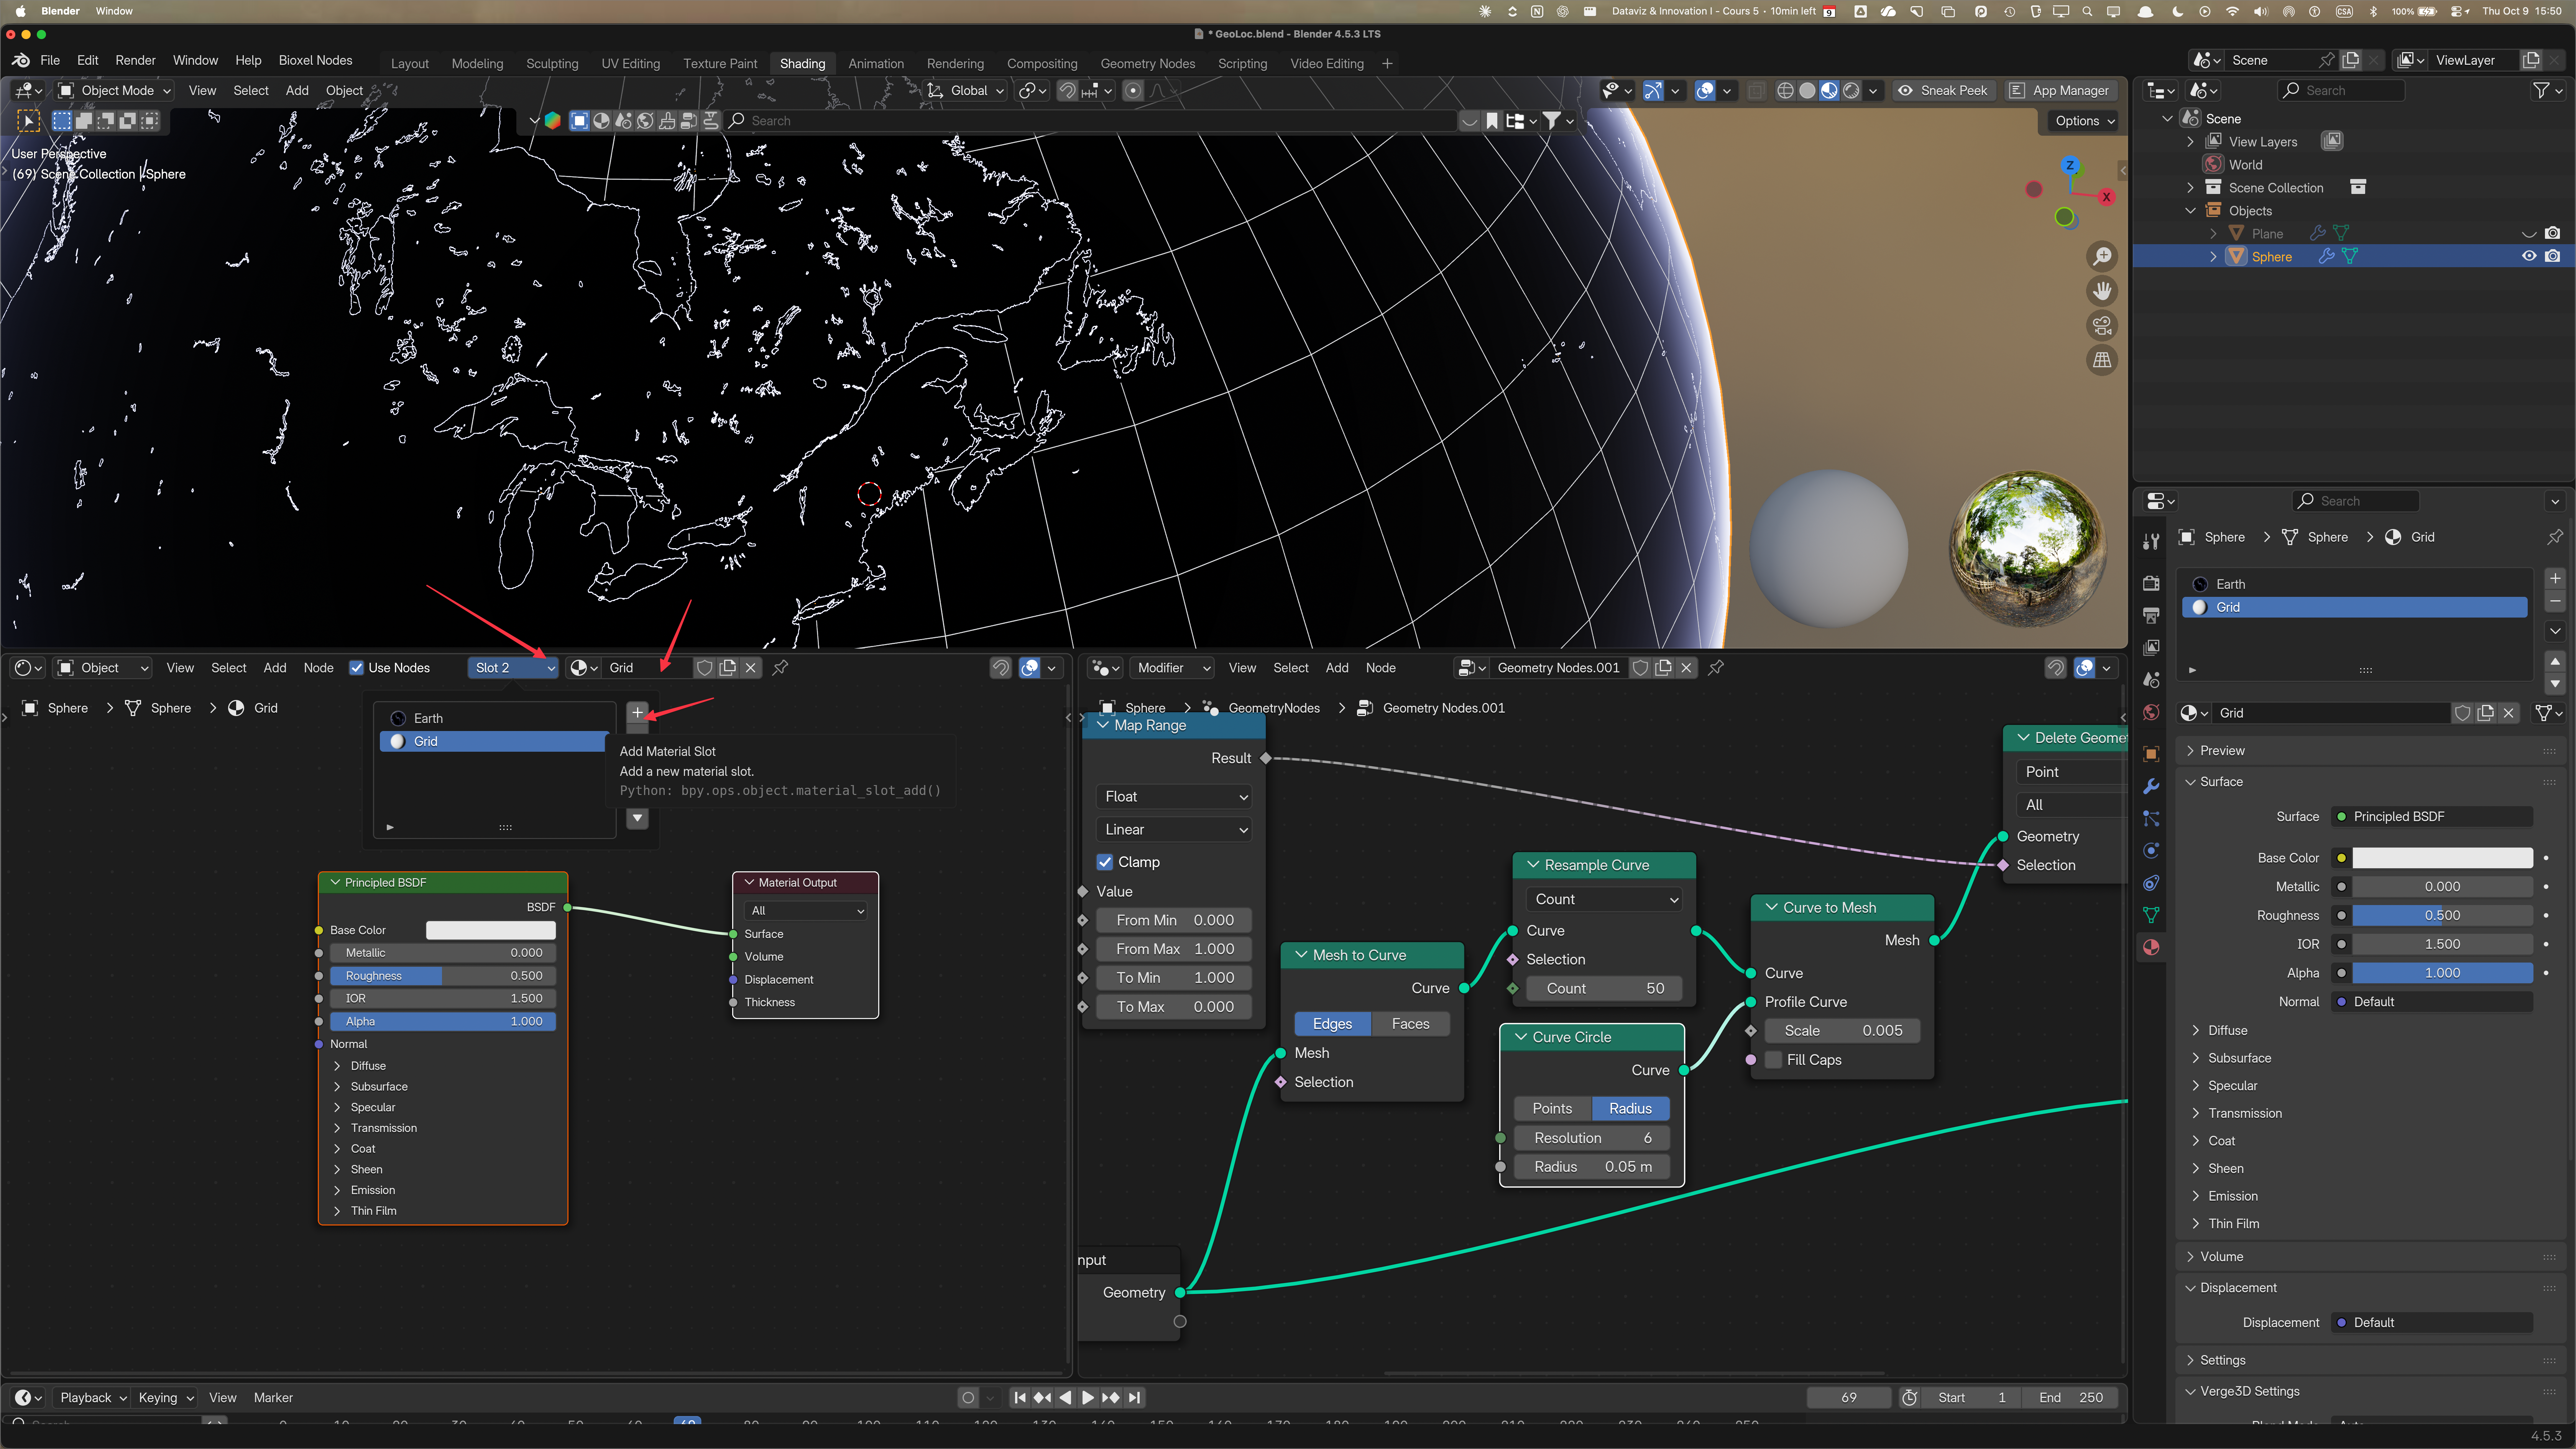Open the Bioxel Nodes menu
Viewport: 2576px width, 1449px height.
tap(315, 61)
